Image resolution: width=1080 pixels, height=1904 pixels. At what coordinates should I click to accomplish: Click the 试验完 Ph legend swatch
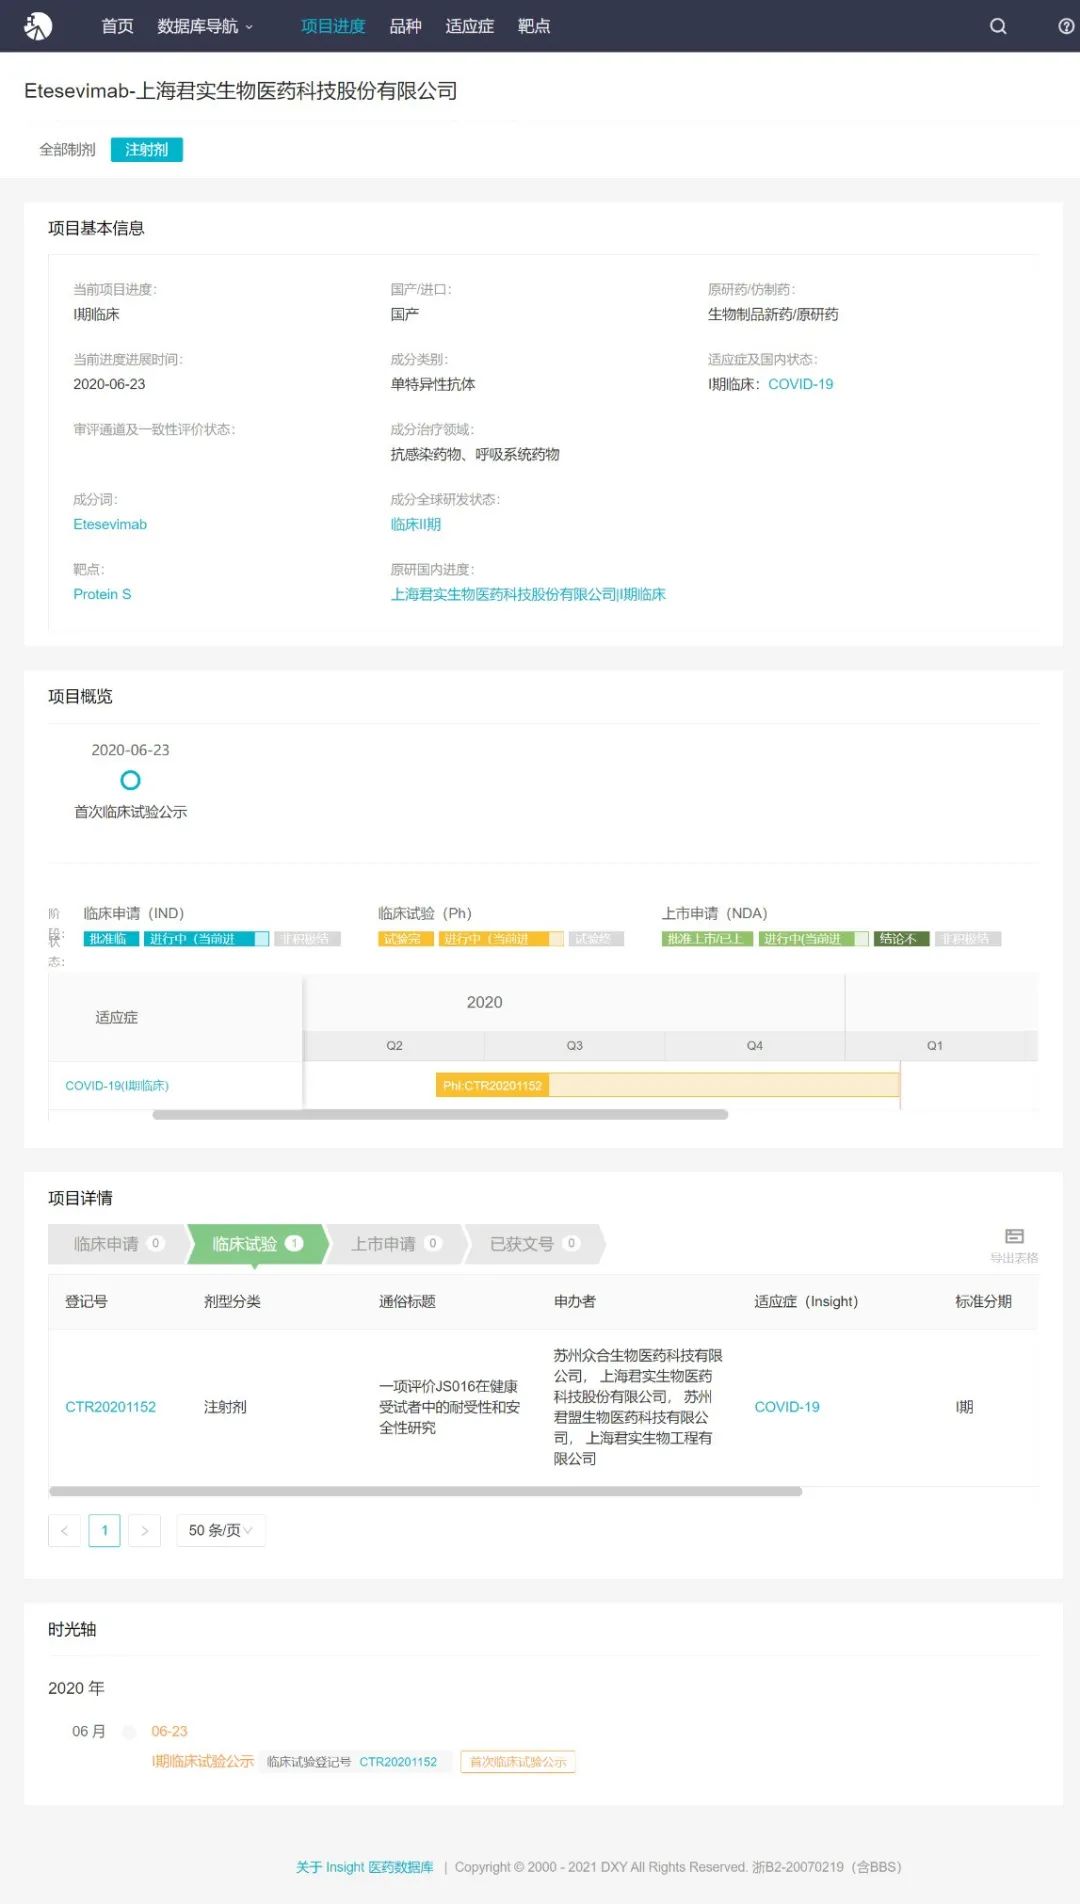(x=405, y=939)
